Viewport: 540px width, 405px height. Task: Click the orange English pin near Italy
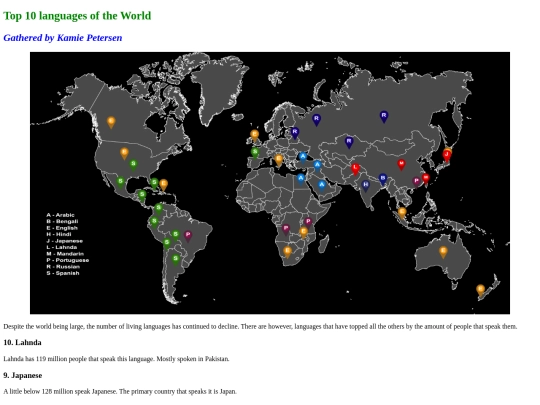279,160
